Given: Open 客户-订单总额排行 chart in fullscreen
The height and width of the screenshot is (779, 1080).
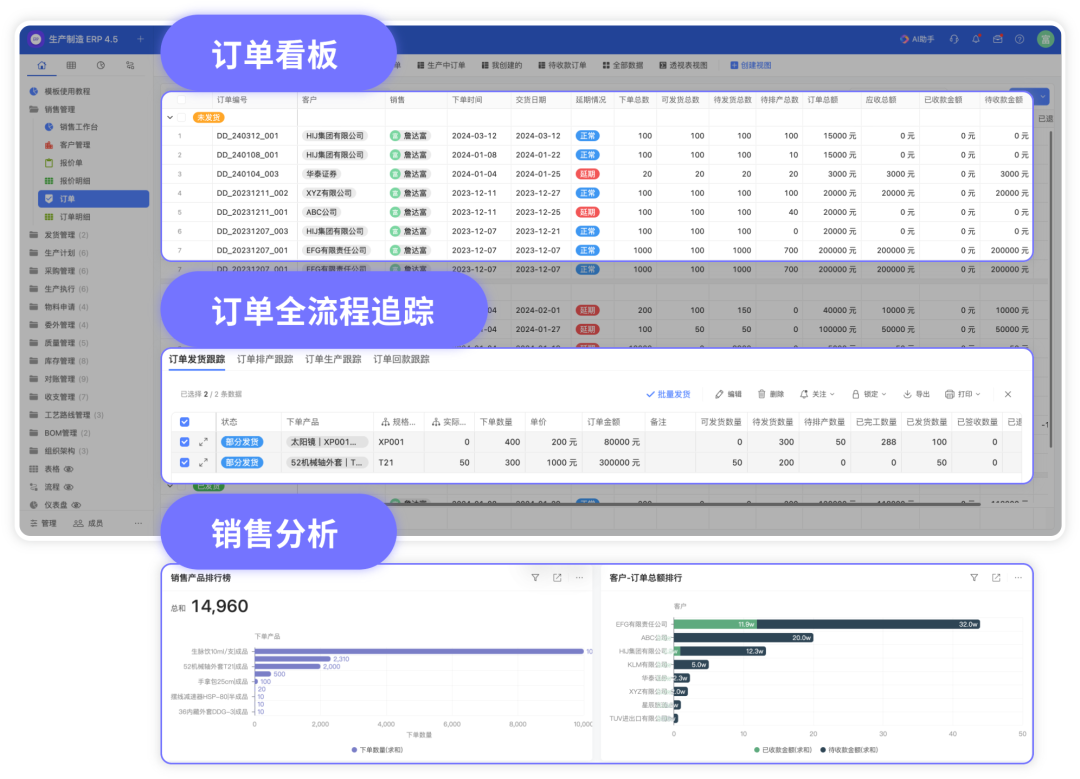Looking at the screenshot, I should 996,578.
